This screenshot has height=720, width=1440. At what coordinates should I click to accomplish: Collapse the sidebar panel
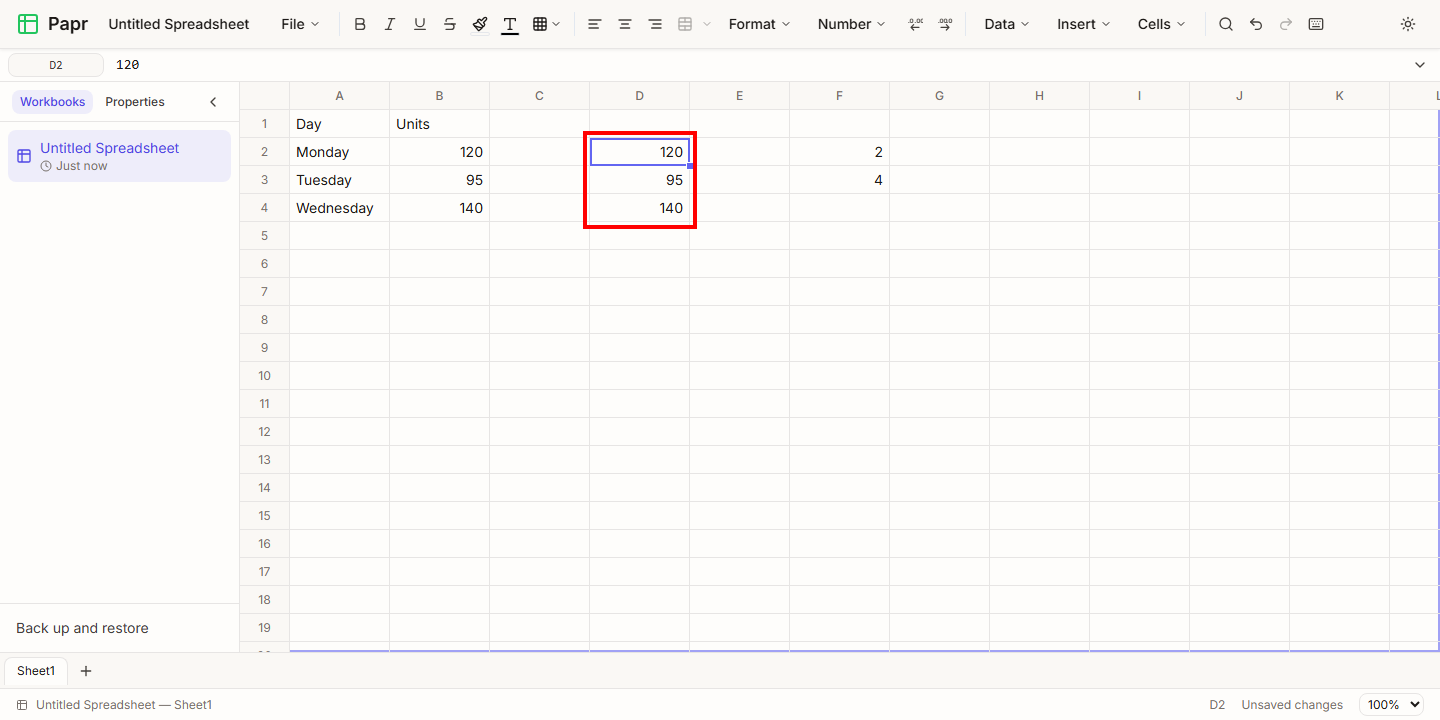click(x=213, y=102)
